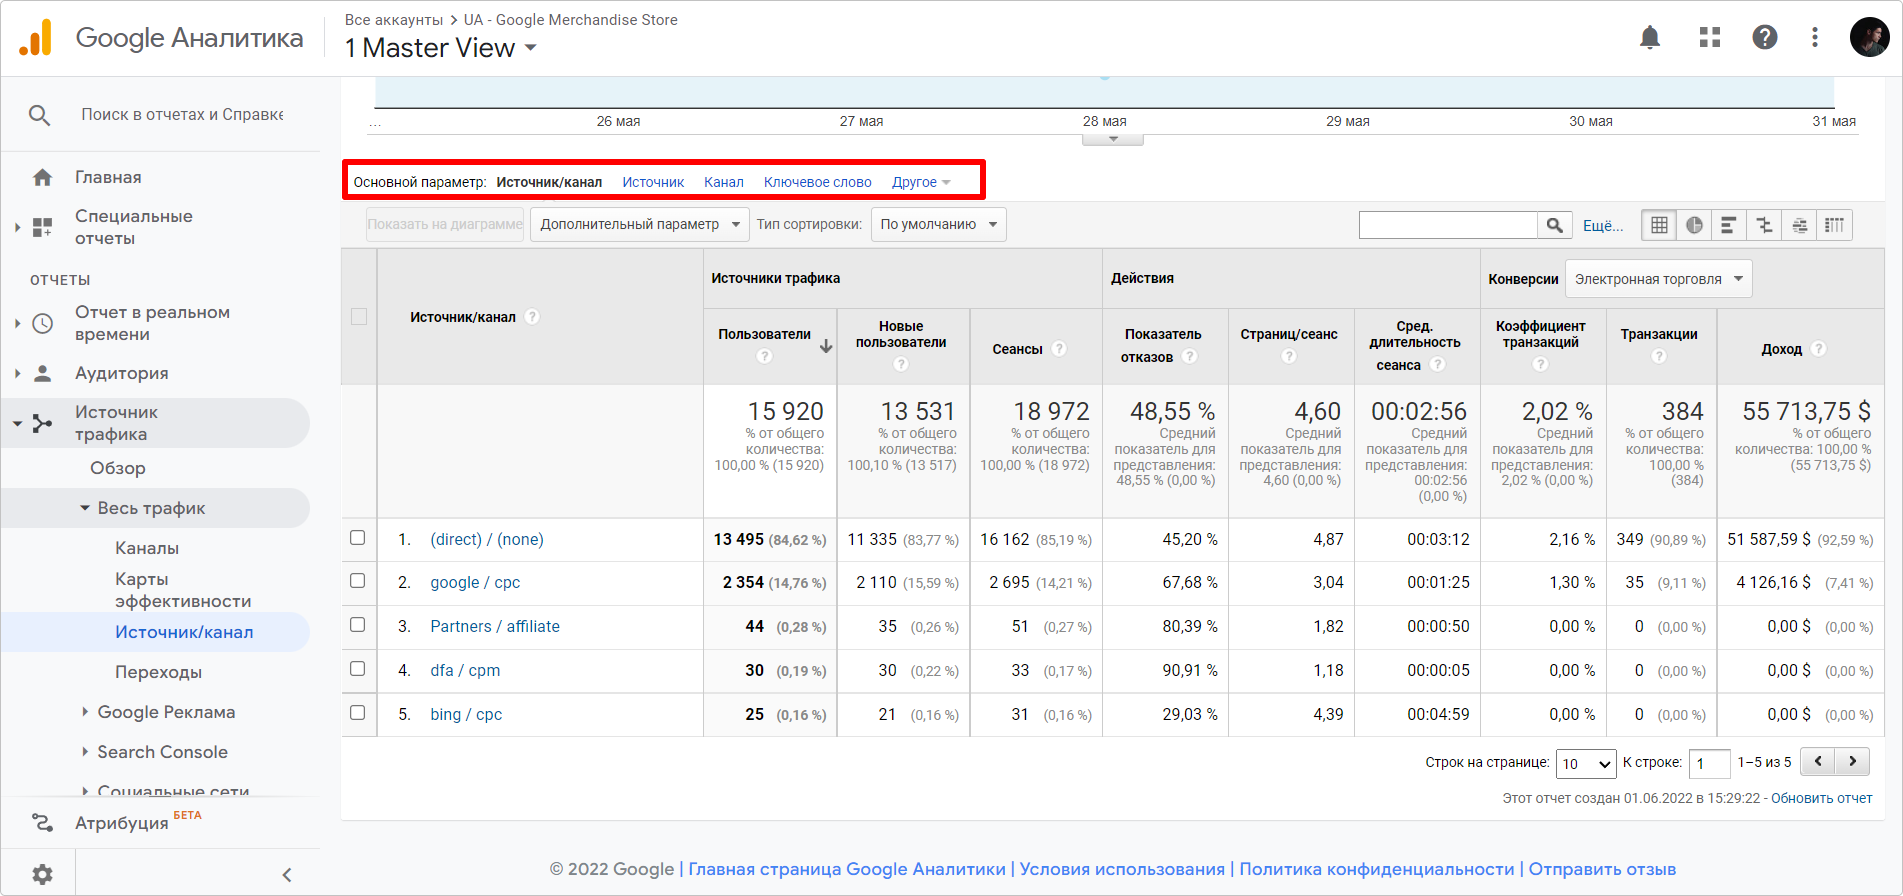This screenshot has width=1903, height=896.
Task: Click the person icon for Аудитория
Action: click(42, 373)
